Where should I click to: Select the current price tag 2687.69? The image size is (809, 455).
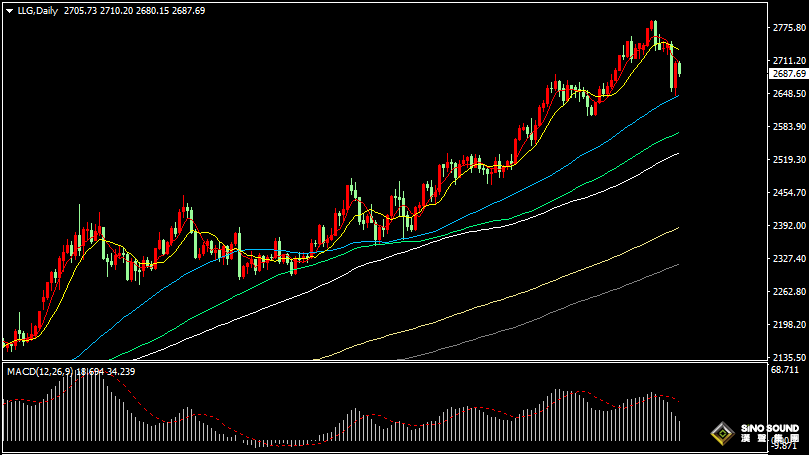point(788,74)
